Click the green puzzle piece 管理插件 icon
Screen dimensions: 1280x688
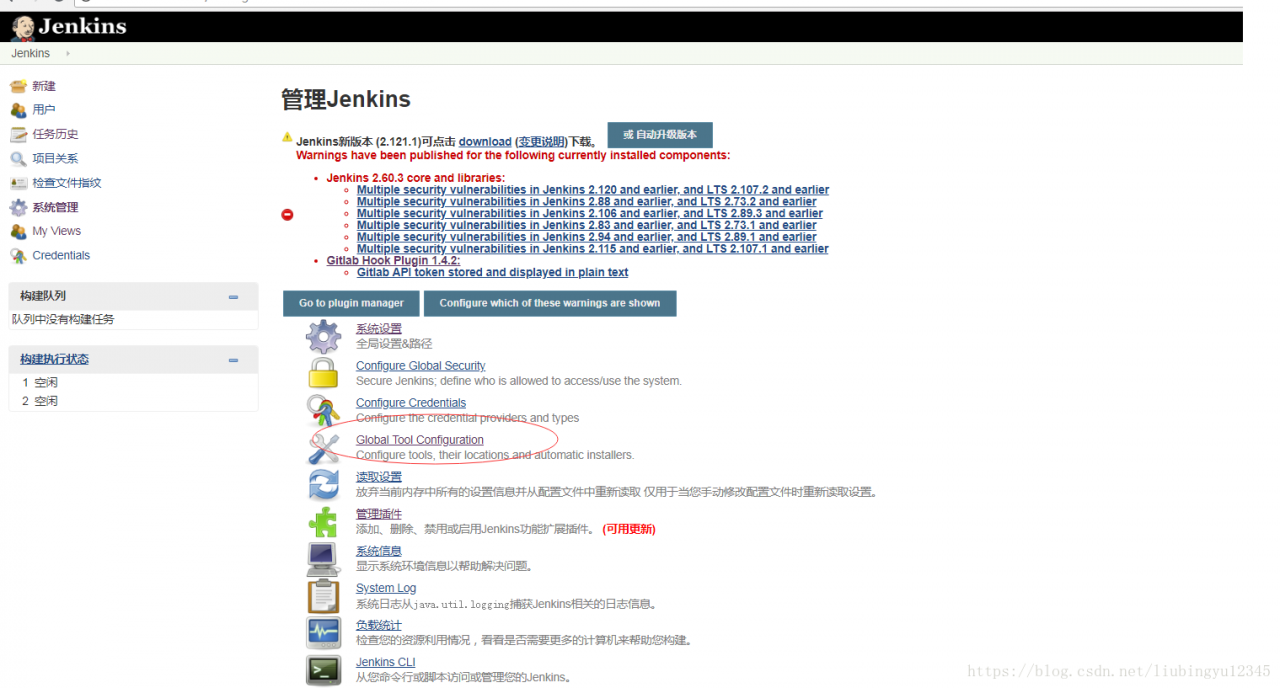(x=323, y=521)
